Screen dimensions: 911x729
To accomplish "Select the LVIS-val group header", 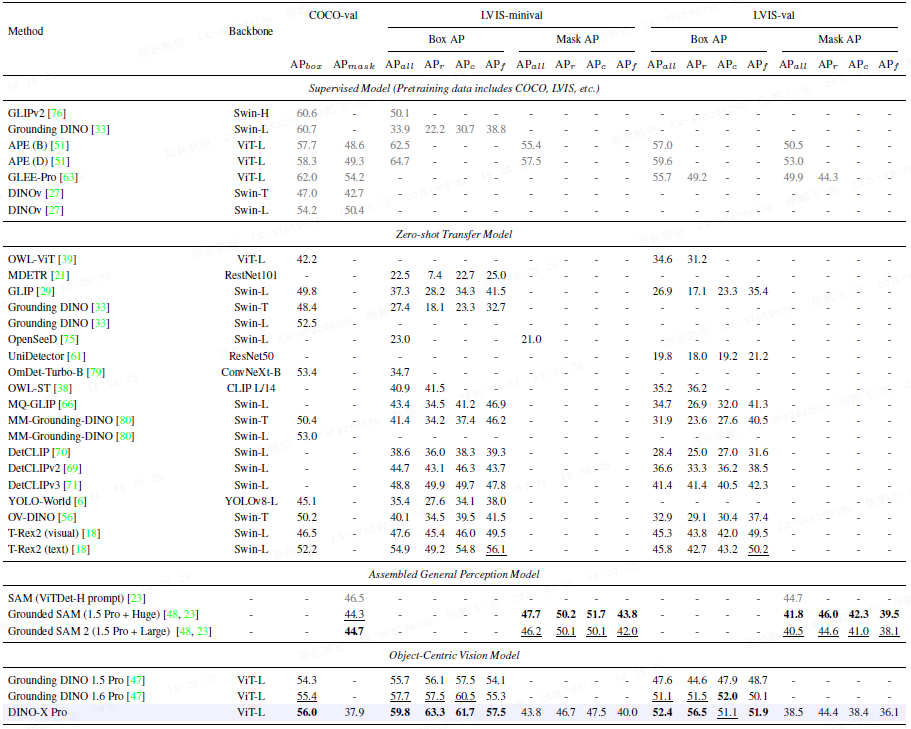I will (x=774, y=16).
